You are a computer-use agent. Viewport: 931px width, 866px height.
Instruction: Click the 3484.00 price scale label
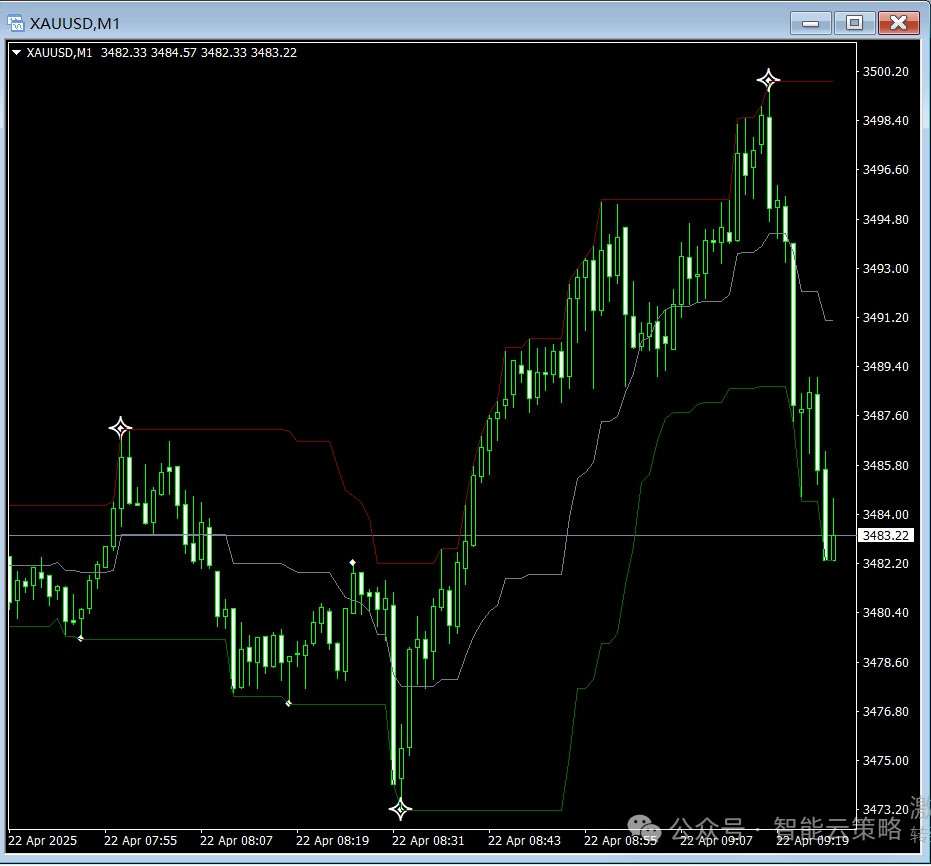click(885, 514)
